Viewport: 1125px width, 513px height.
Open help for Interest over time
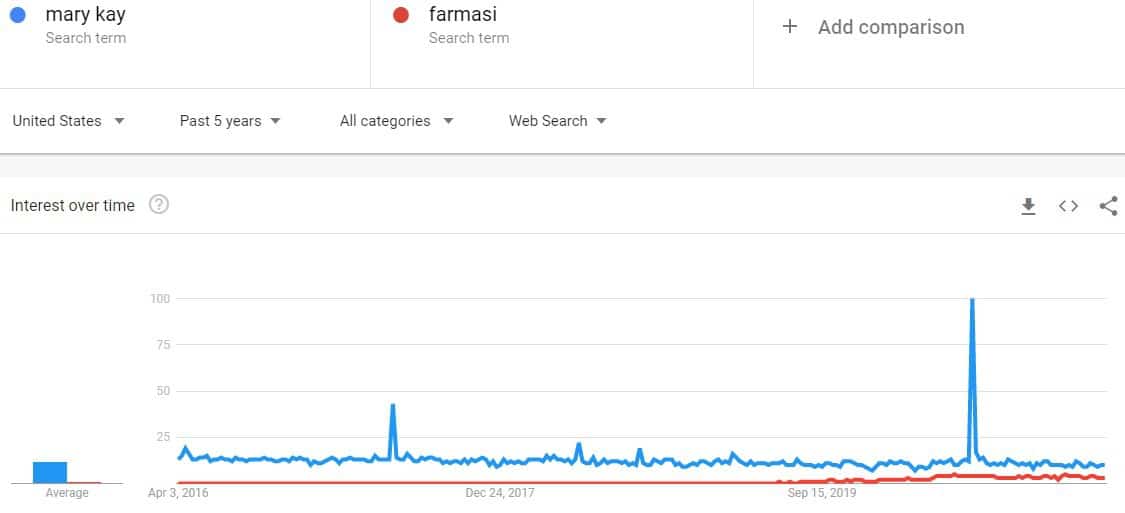pos(159,205)
